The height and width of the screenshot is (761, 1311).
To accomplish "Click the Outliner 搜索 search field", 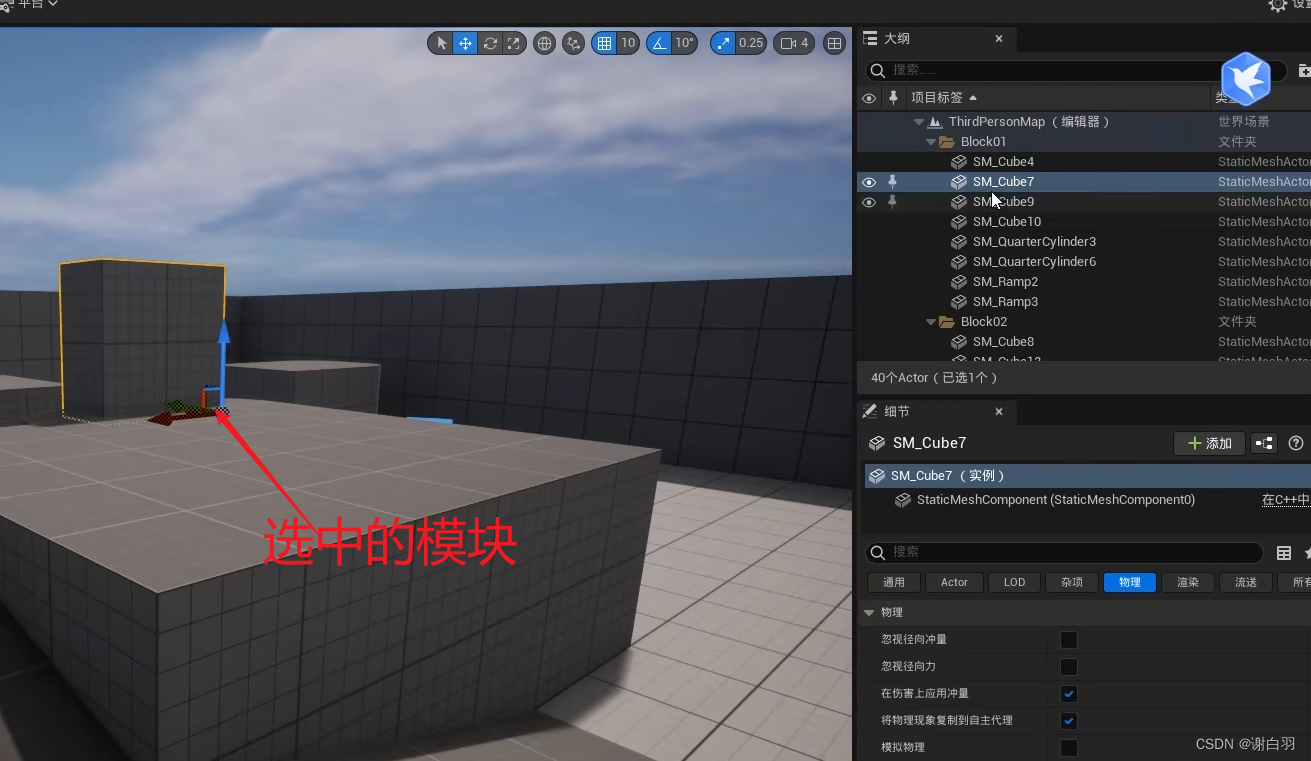I will click(x=1075, y=70).
